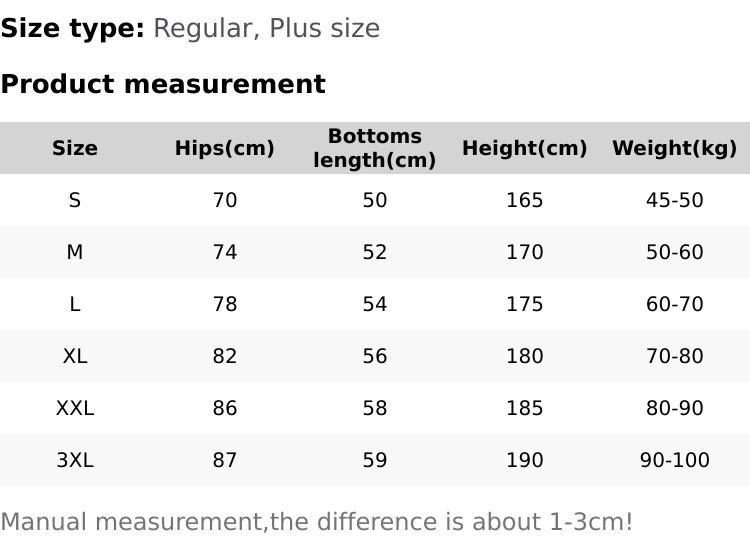The height and width of the screenshot is (558, 750).
Task: Click the Size type label text
Action: tap(73, 28)
